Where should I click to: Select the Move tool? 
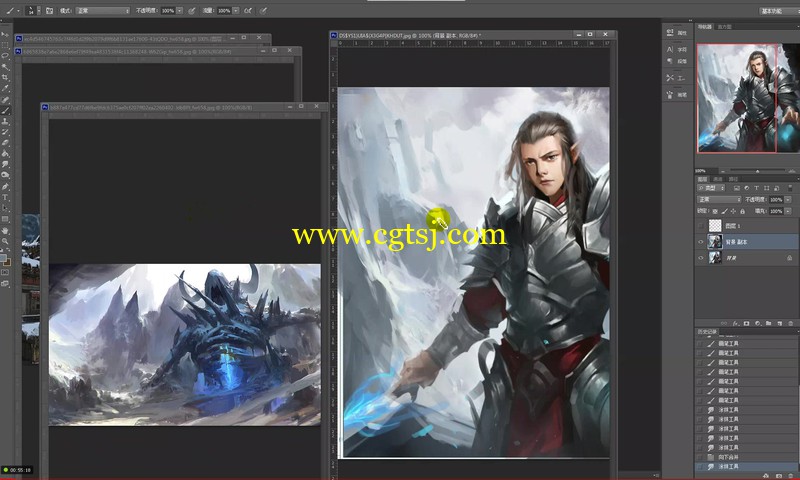click(x=5, y=34)
